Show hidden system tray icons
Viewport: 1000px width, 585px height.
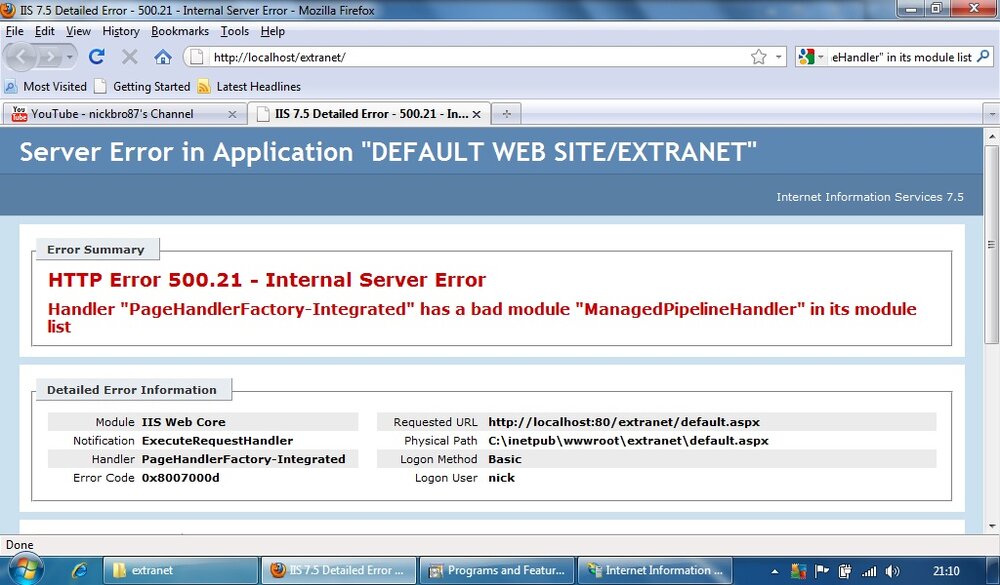[x=775, y=571]
